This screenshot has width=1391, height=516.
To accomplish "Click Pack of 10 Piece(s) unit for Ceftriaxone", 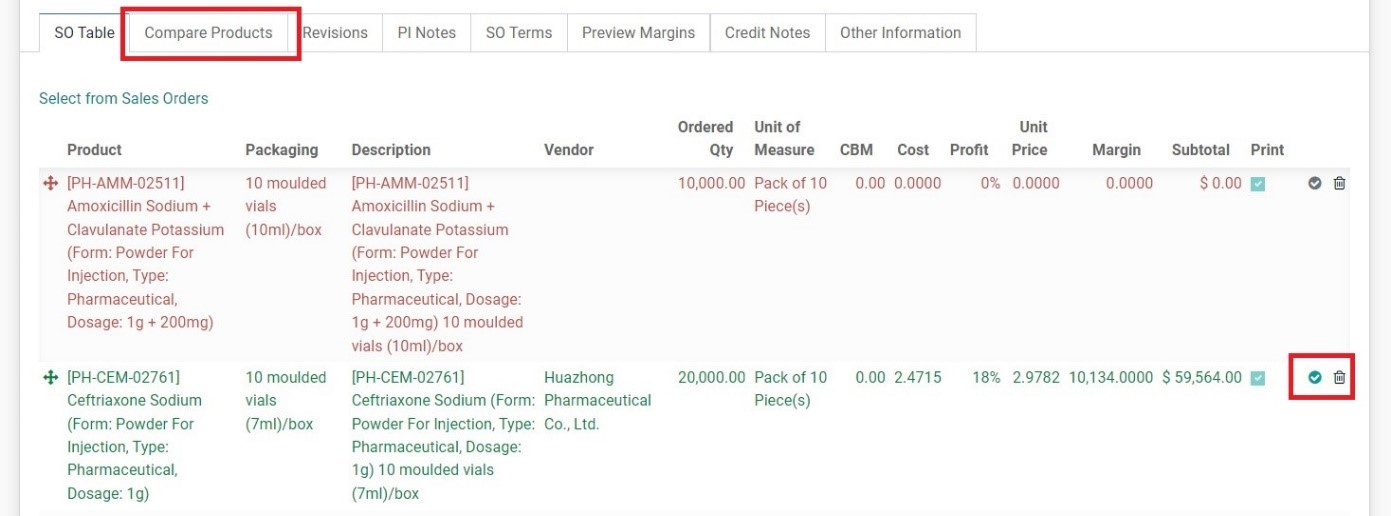I will point(791,389).
